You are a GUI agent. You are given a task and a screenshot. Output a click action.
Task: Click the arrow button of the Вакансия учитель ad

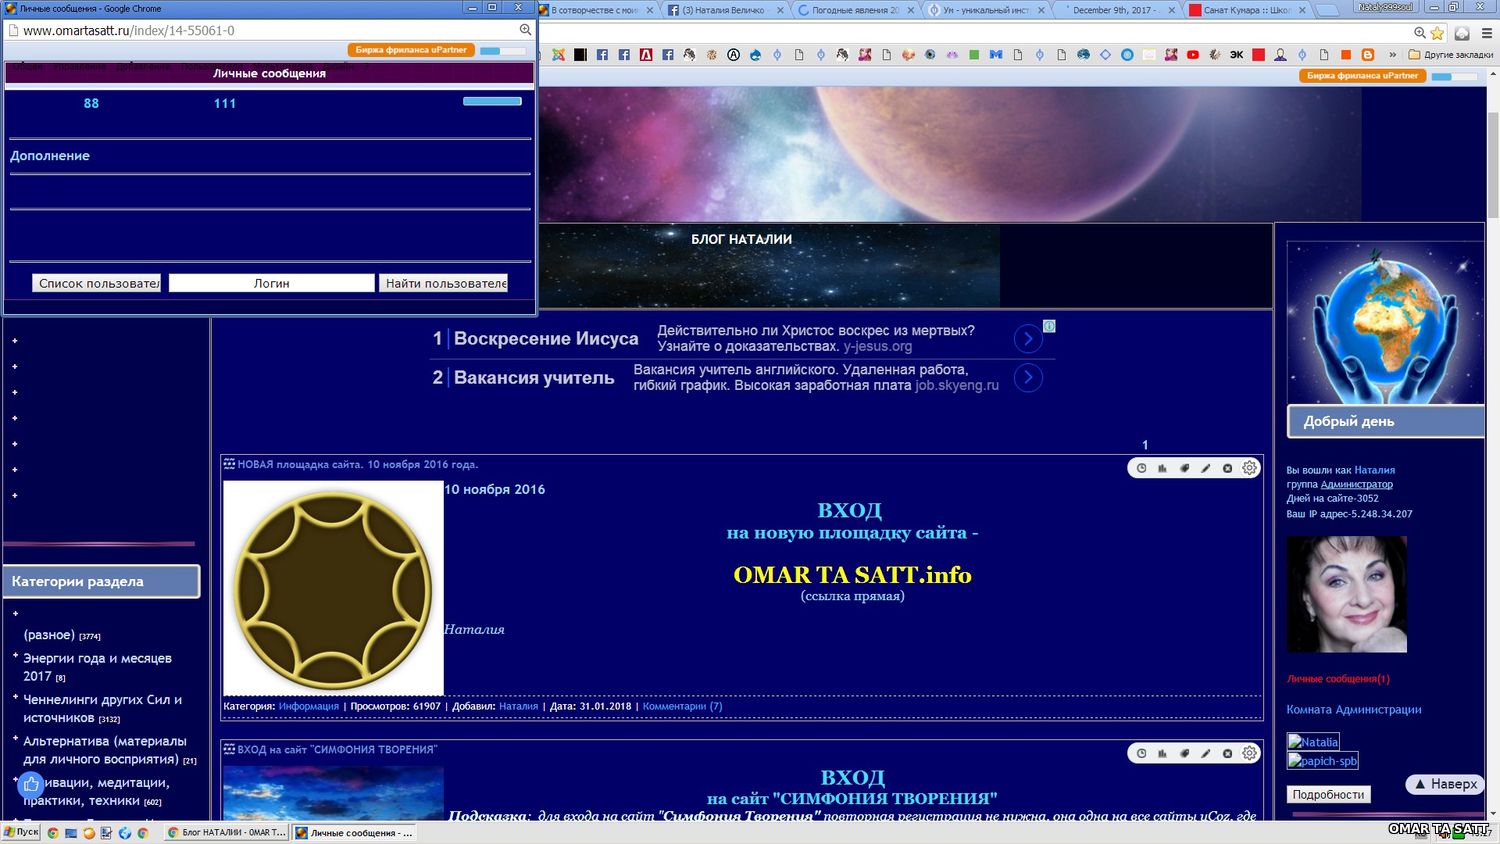(x=1028, y=378)
